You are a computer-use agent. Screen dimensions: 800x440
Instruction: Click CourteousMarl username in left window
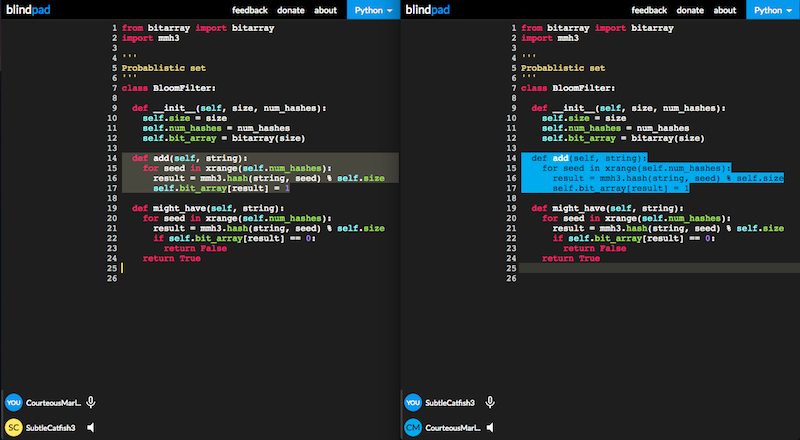tap(54, 403)
